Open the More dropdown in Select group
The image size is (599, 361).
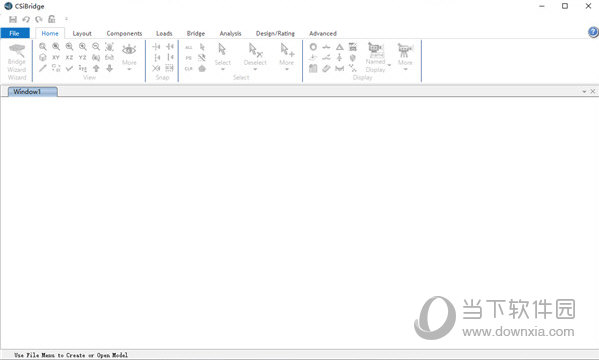click(287, 57)
